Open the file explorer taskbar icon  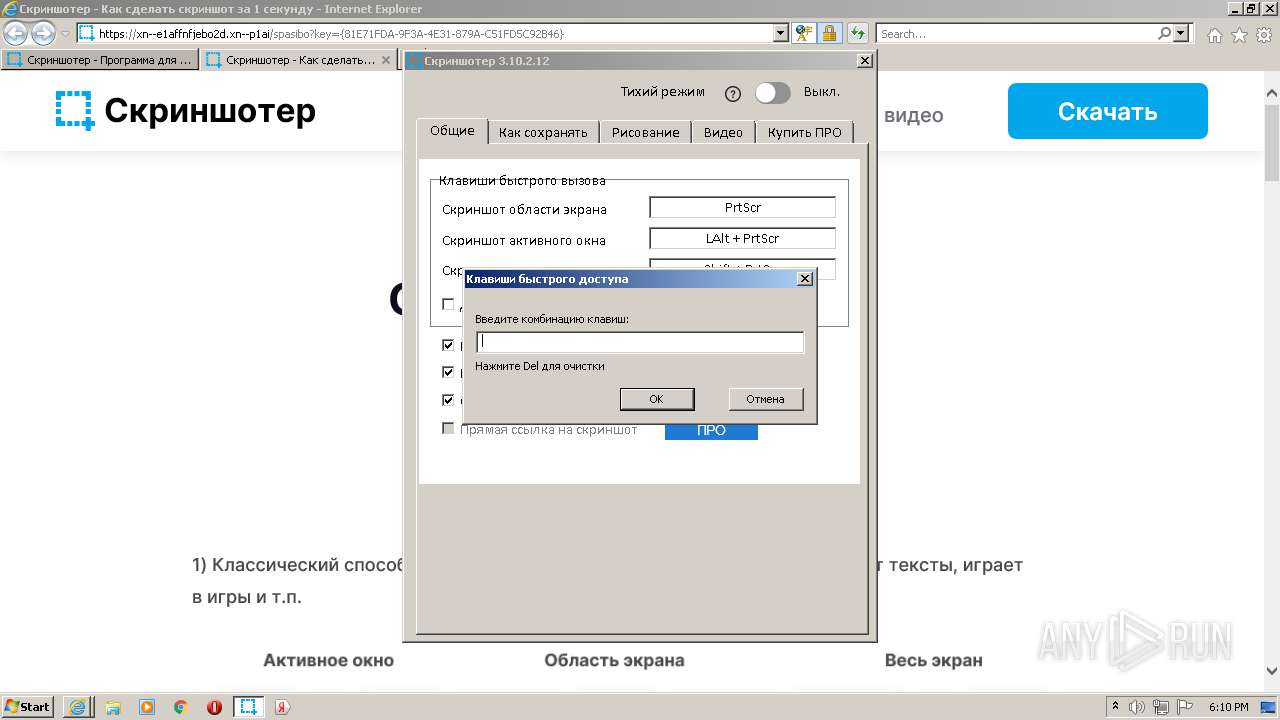tap(113, 707)
